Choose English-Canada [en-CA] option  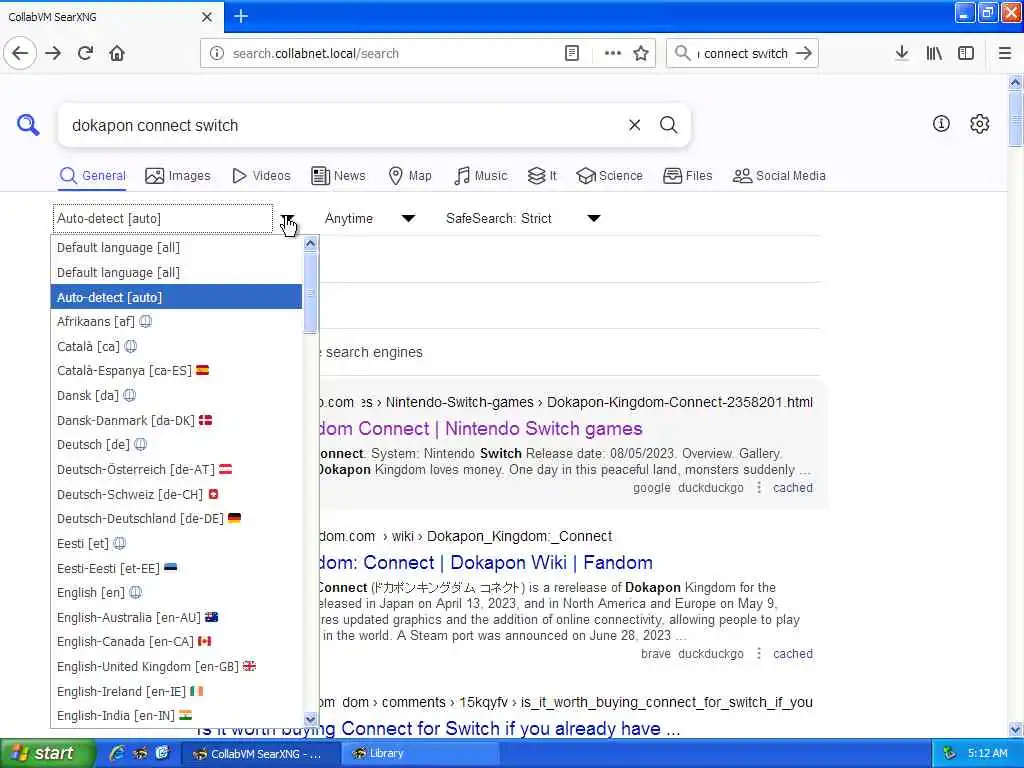(176, 642)
